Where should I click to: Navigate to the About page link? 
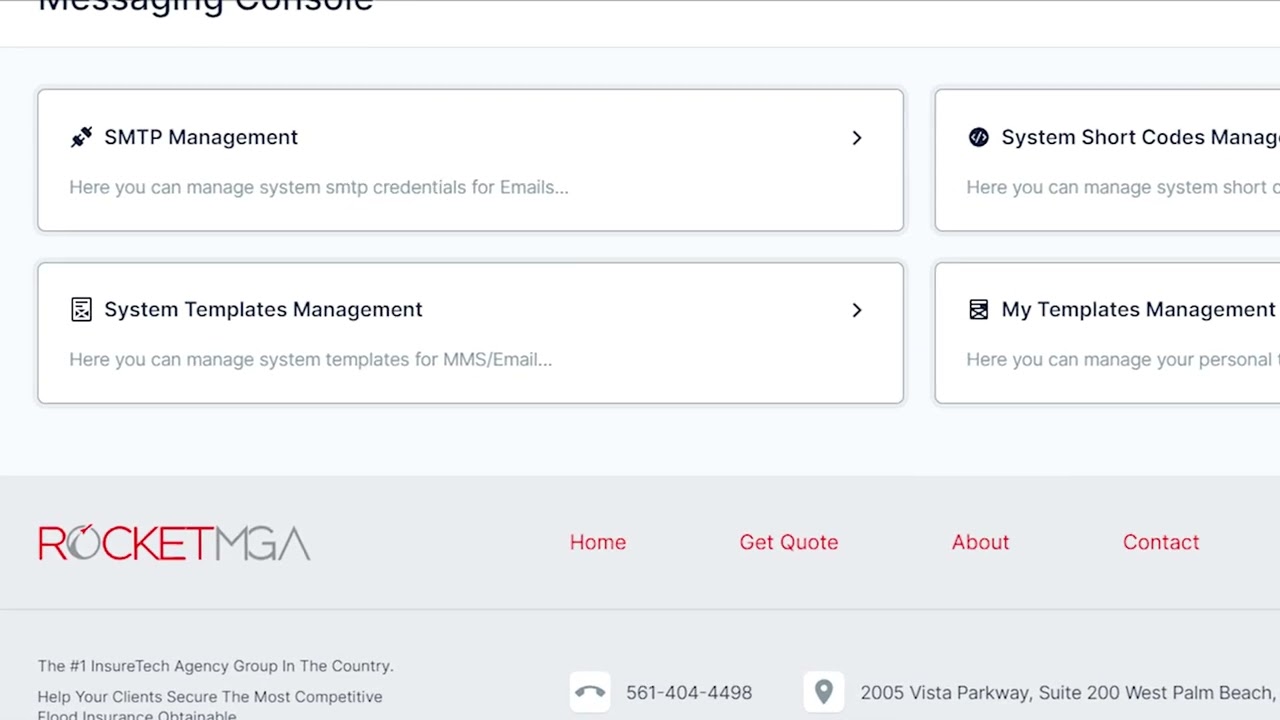[x=980, y=542]
